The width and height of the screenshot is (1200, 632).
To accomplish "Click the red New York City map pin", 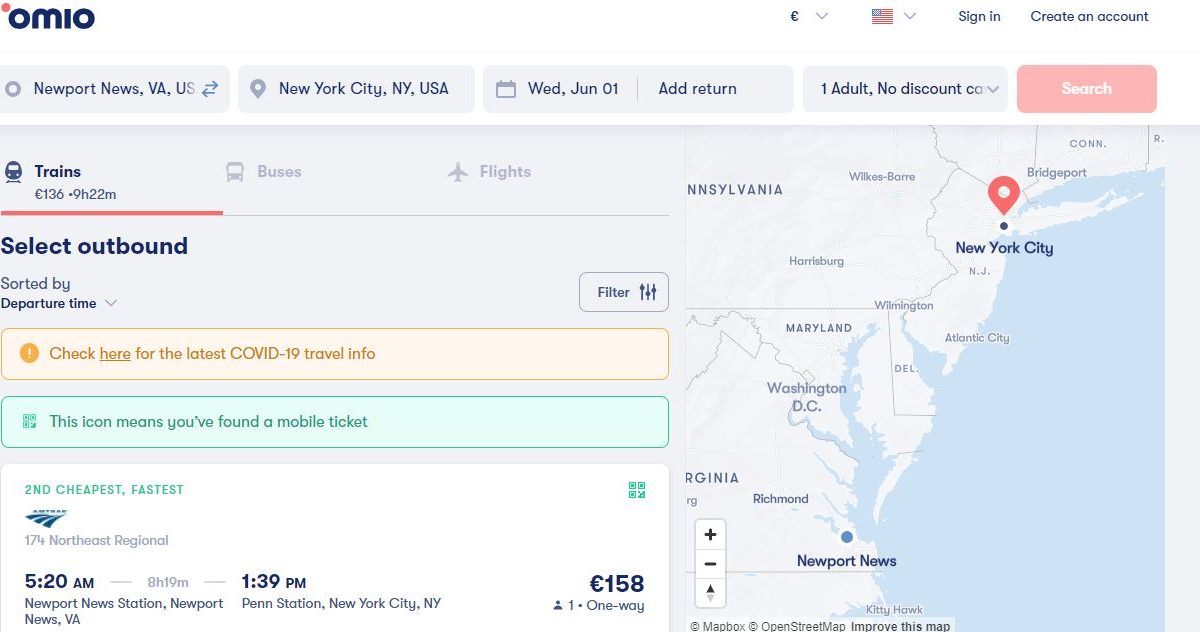I will pyautogui.click(x=1003, y=193).
